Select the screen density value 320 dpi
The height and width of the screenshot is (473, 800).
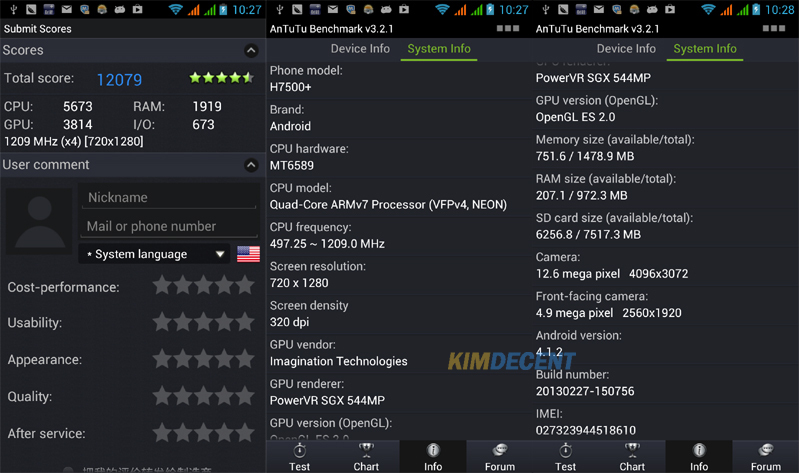coord(289,322)
